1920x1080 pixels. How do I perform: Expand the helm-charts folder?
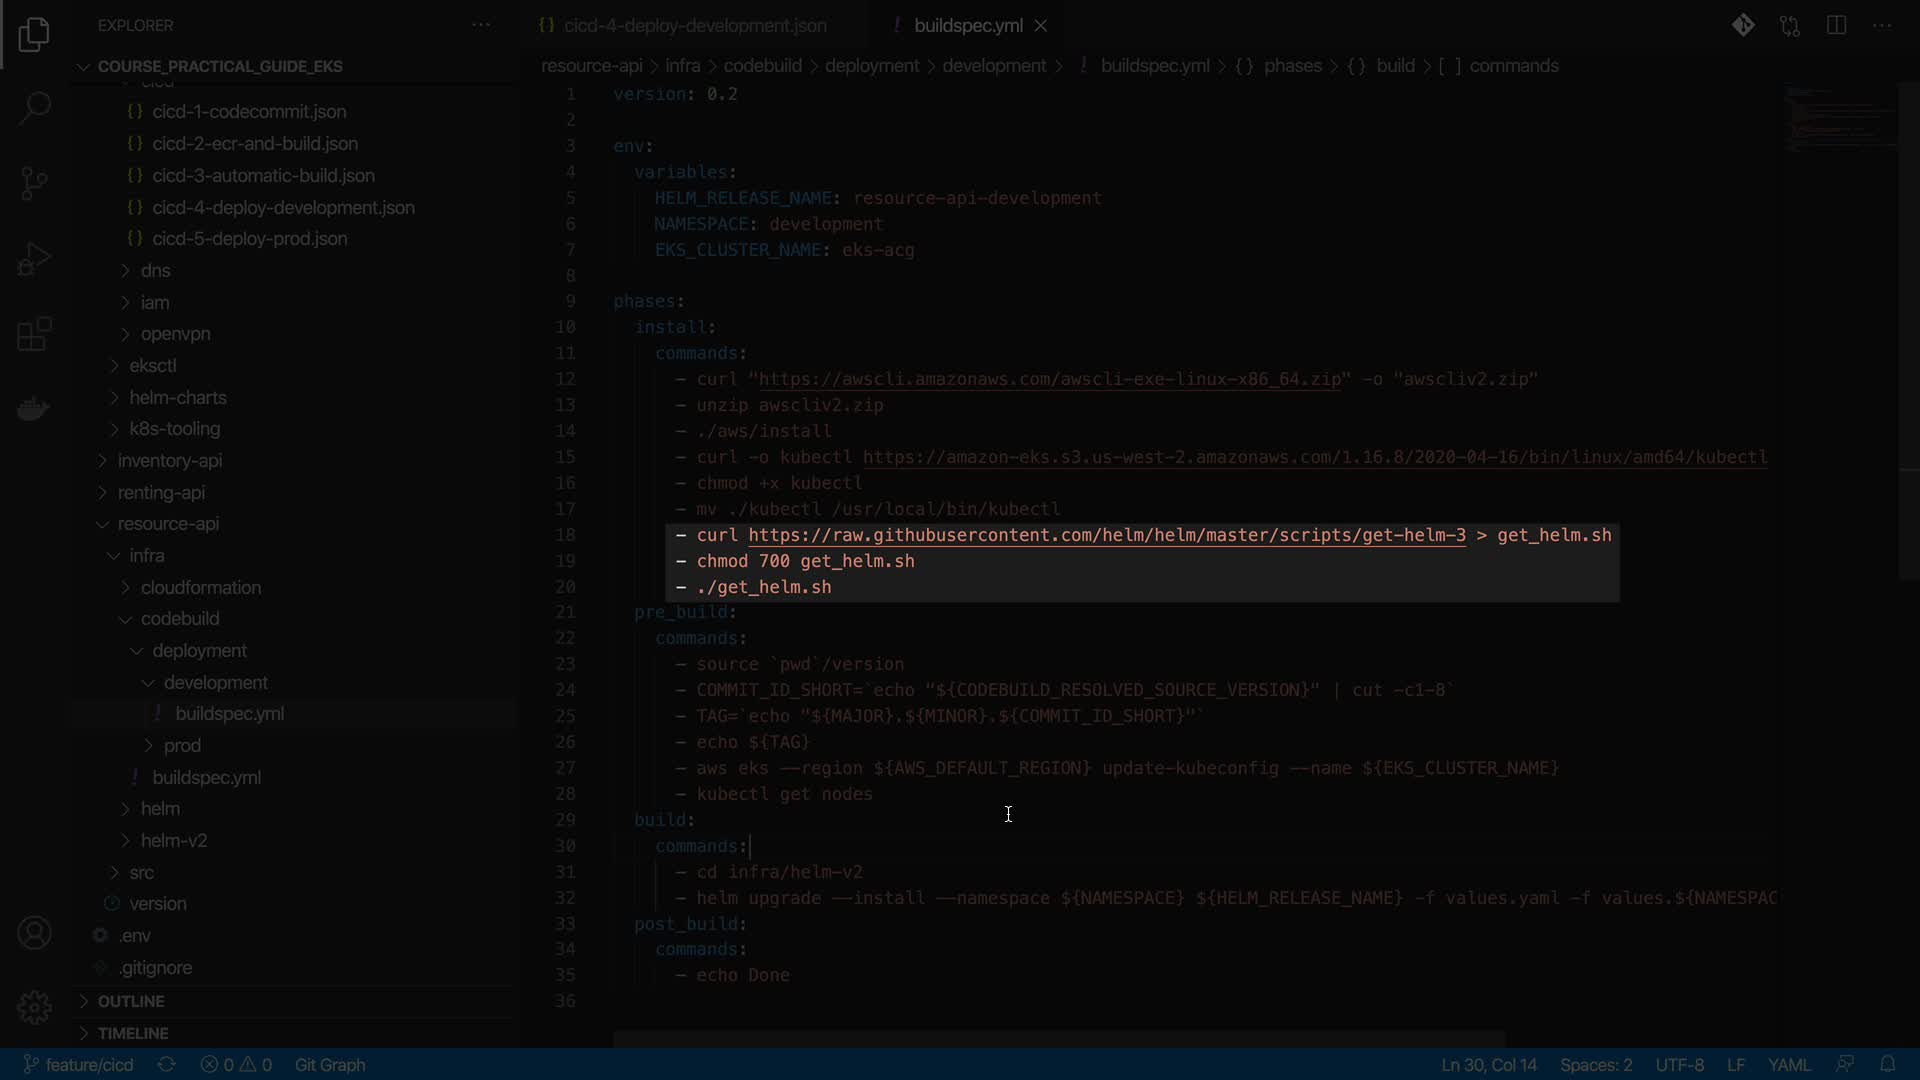[x=177, y=397]
